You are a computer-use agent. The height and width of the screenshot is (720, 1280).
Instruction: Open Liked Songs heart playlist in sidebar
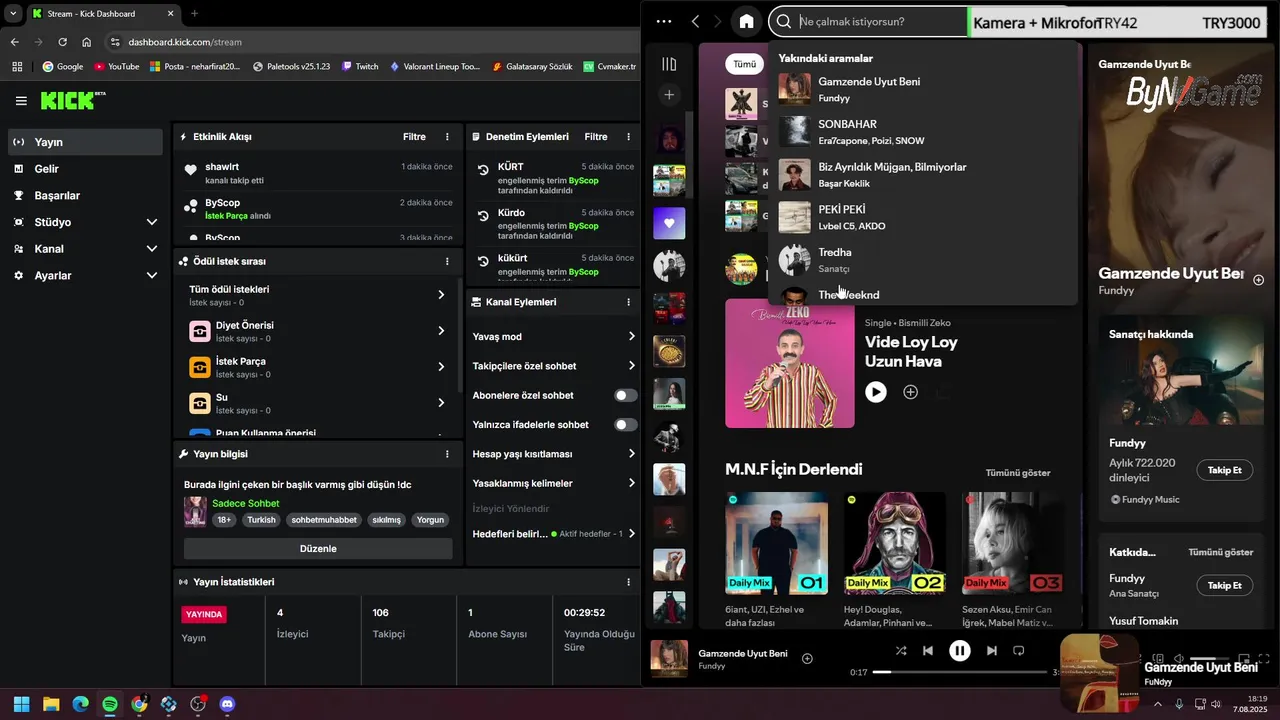pyautogui.click(x=669, y=223)
